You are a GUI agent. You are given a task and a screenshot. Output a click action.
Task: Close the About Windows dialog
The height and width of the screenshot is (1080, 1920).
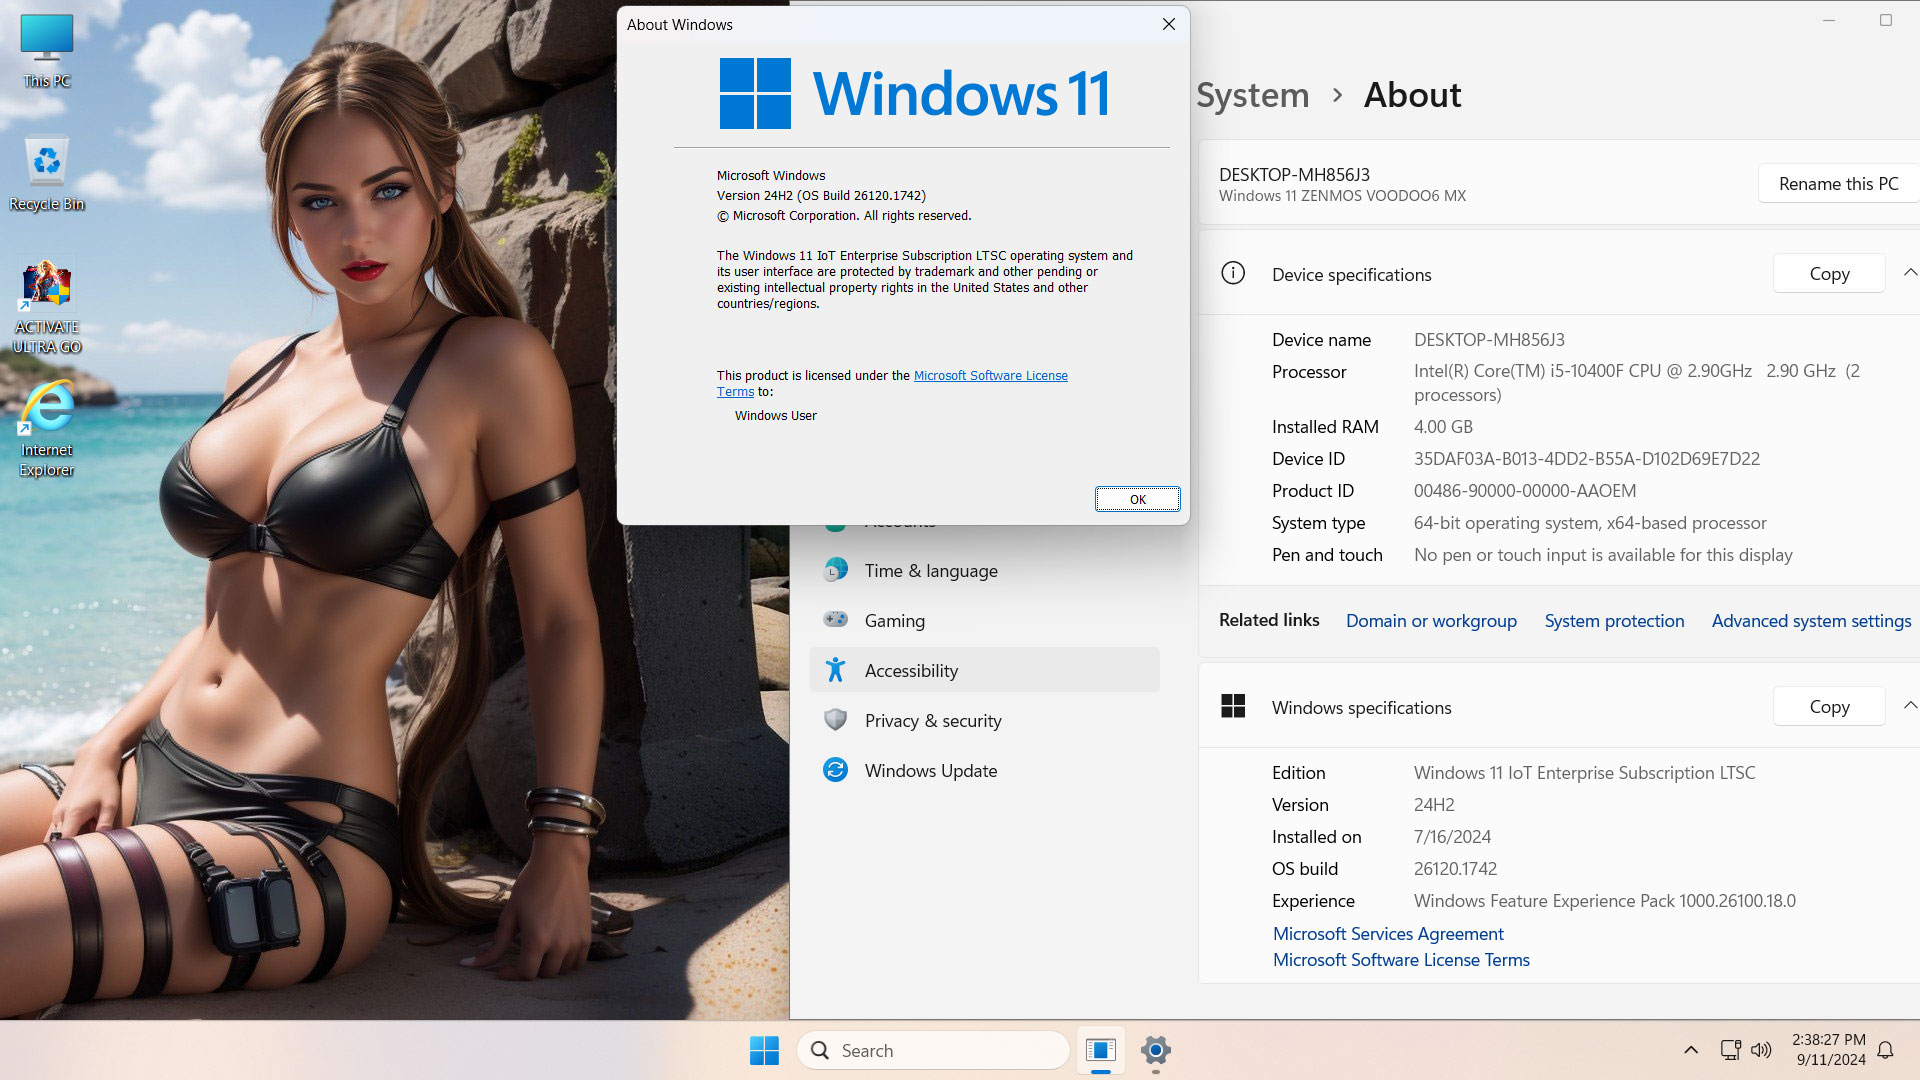coord(1168,24)
